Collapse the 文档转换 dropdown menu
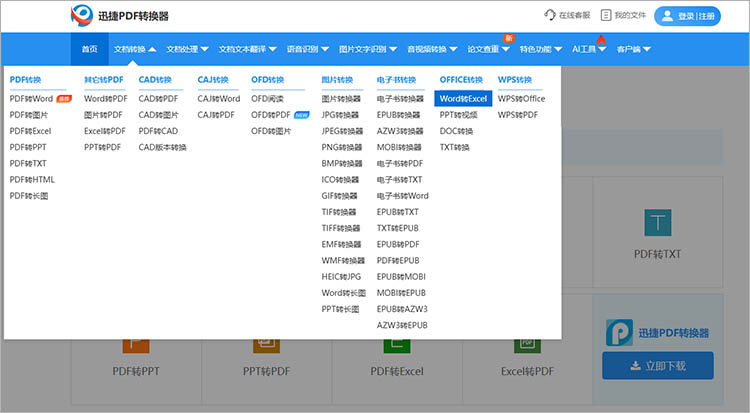 pyautogui.click(x=135, y=49)
